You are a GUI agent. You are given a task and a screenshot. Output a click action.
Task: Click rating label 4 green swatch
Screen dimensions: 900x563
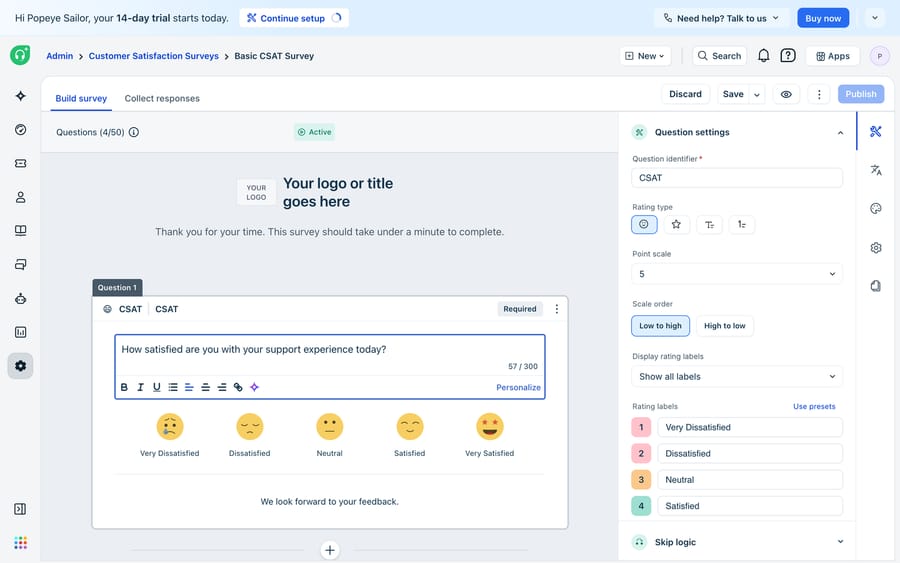tap(641, 506)
